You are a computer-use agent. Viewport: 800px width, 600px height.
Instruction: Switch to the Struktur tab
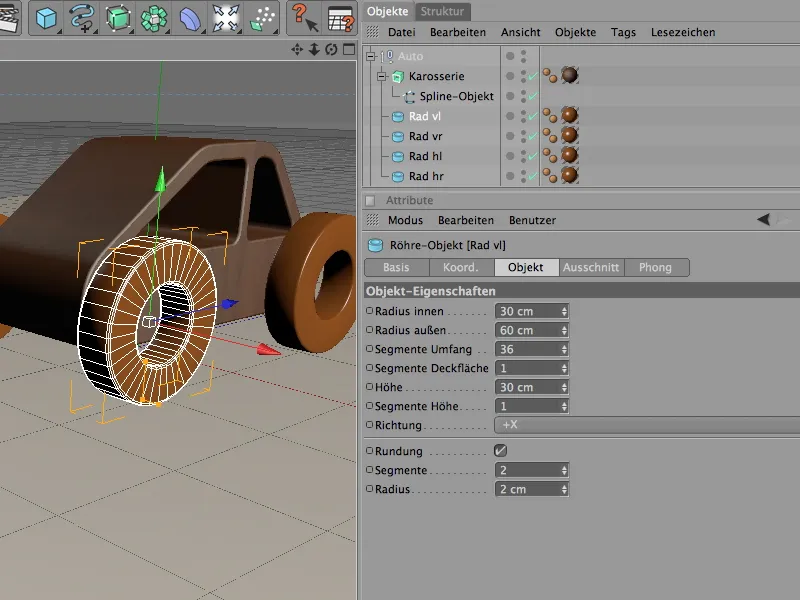point(441,11)
